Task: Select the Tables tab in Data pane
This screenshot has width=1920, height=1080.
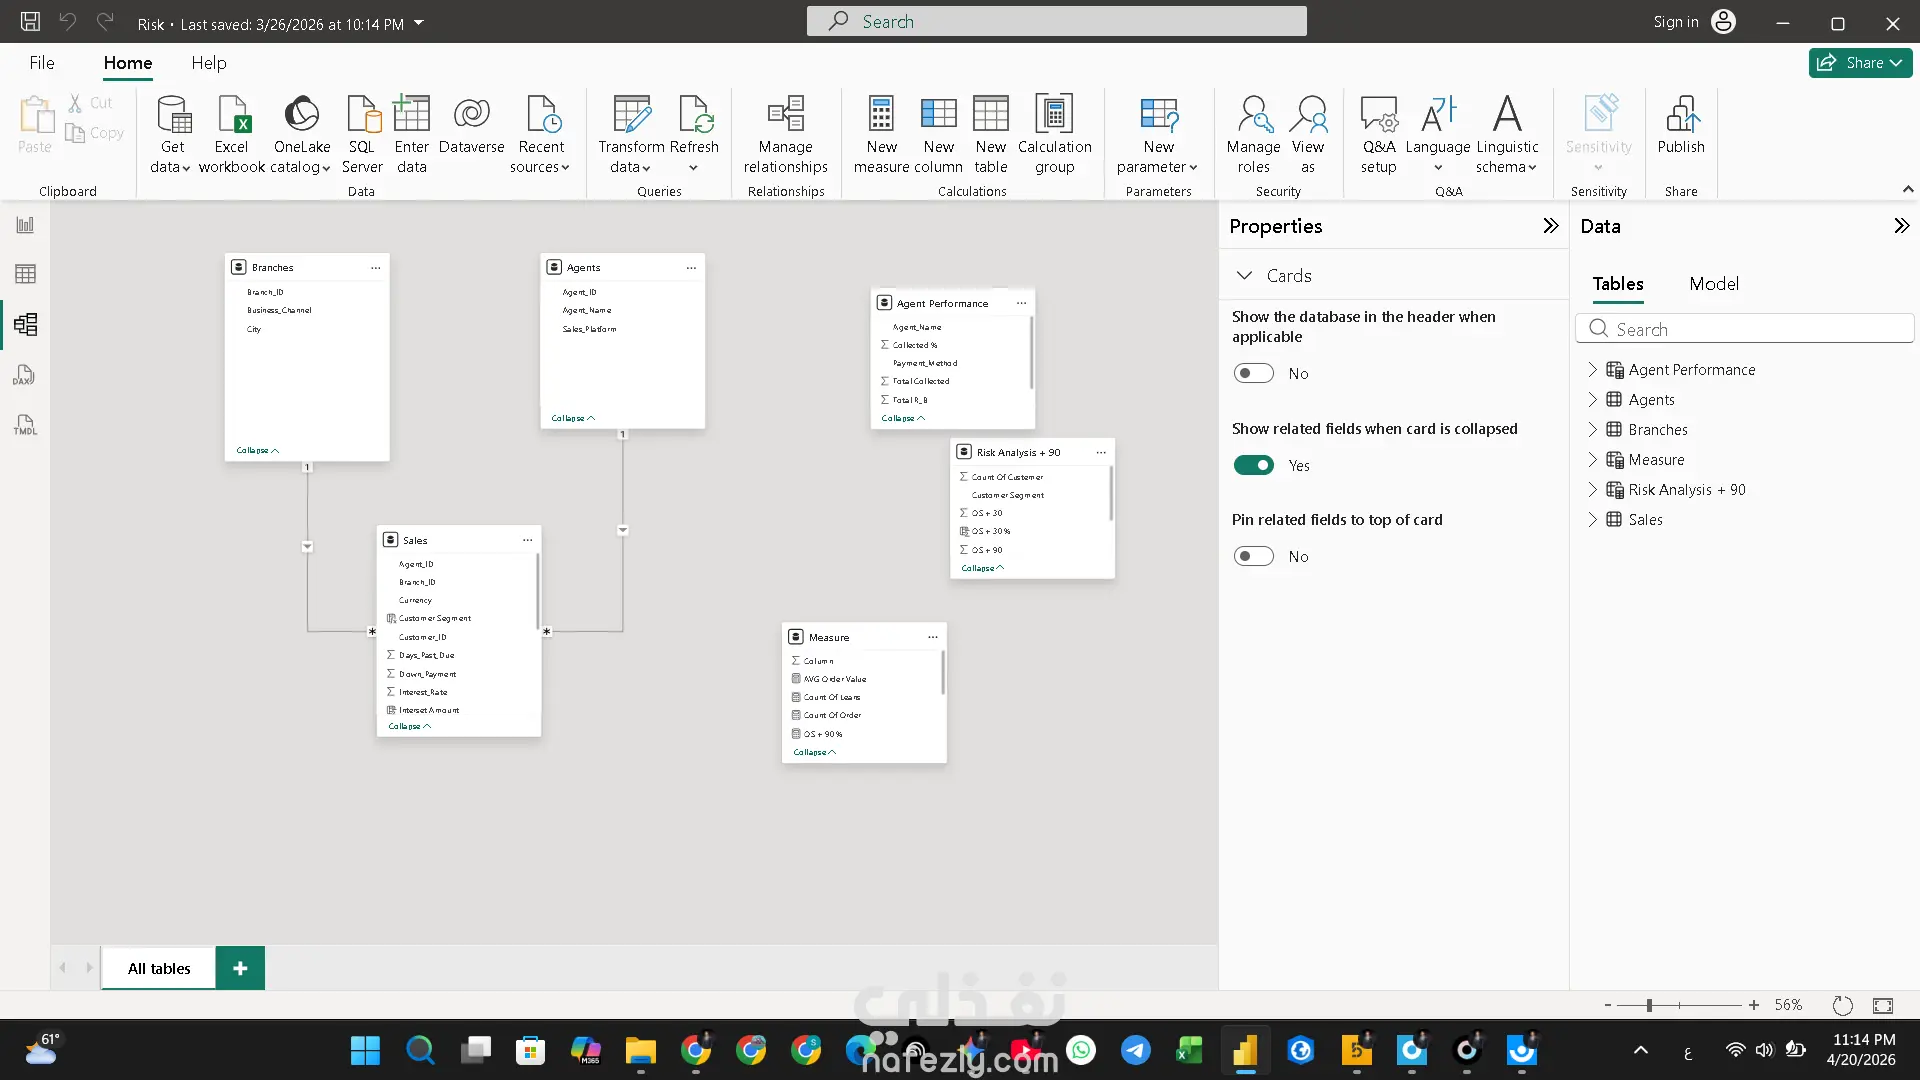Action: point(1618,284)
